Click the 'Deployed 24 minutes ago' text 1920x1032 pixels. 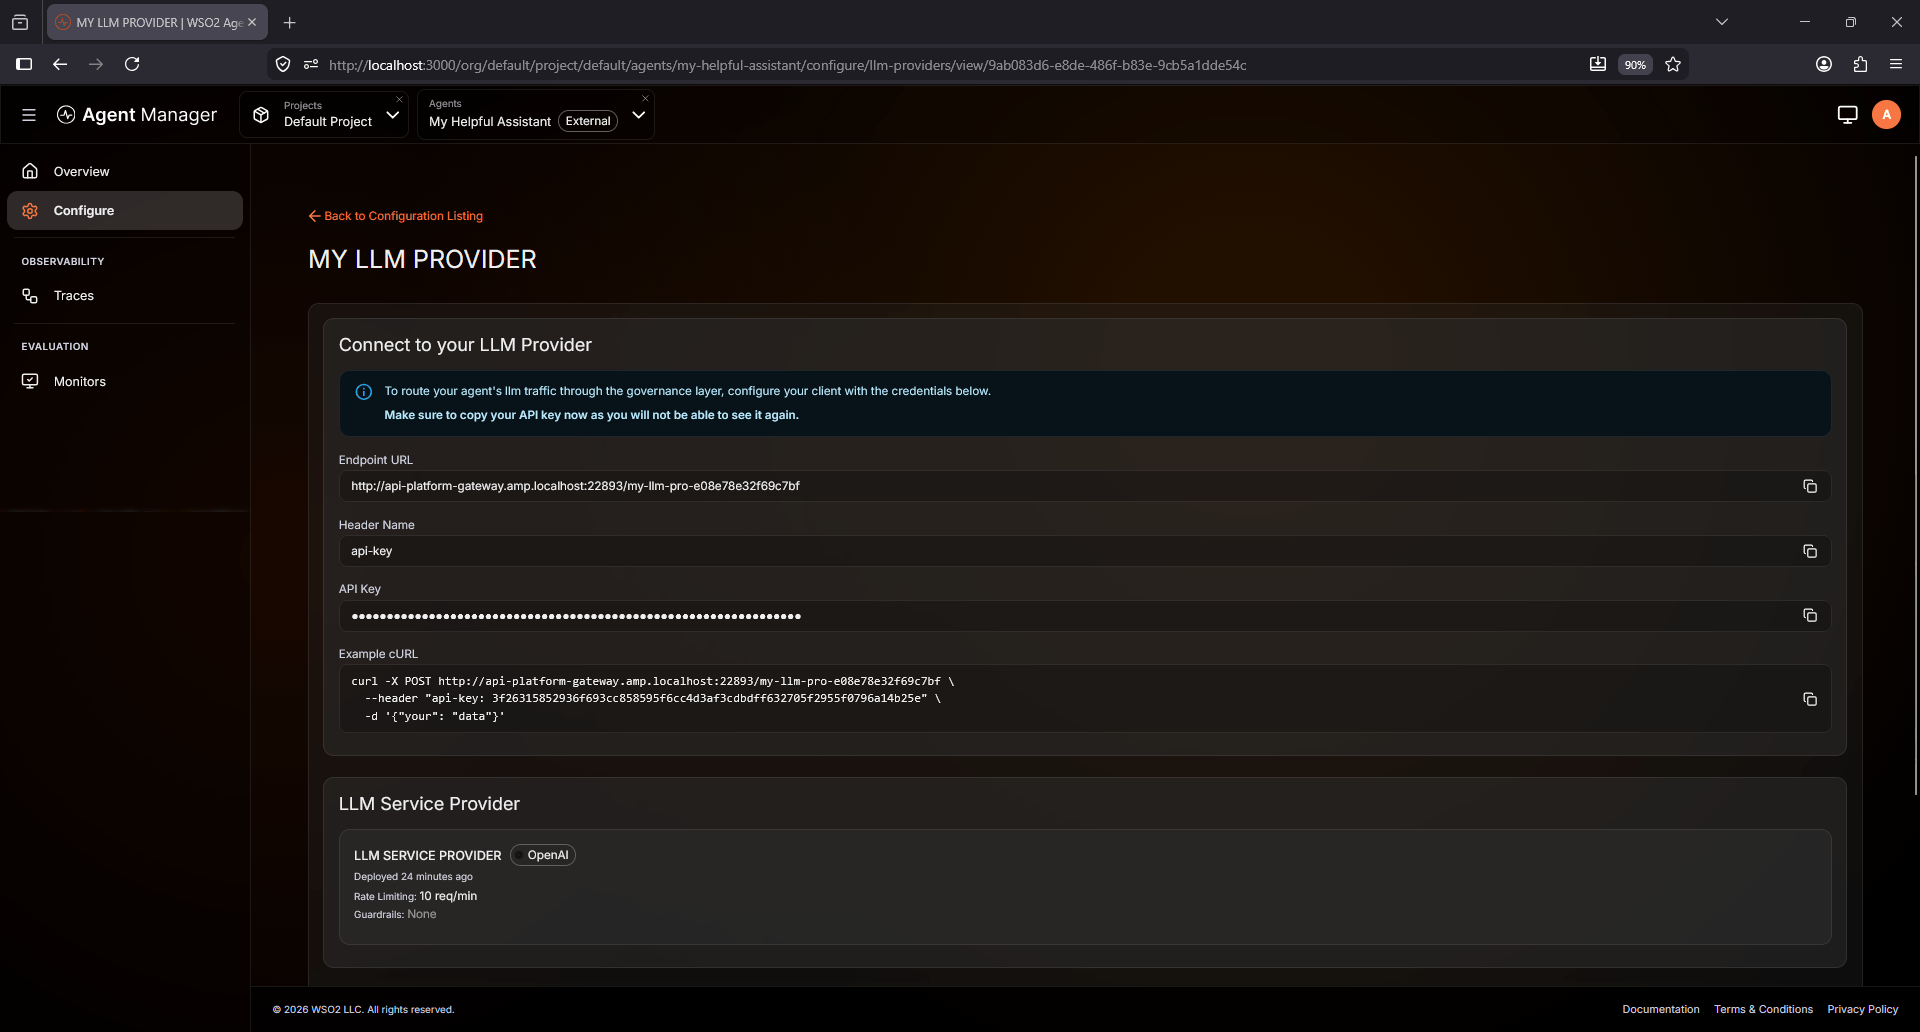(x=413, y=877)
